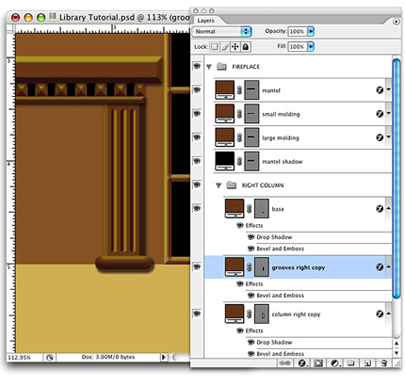Hide the RIGHT COLUMN group
This screenshot has height=385, width=405.
(197, 185)
